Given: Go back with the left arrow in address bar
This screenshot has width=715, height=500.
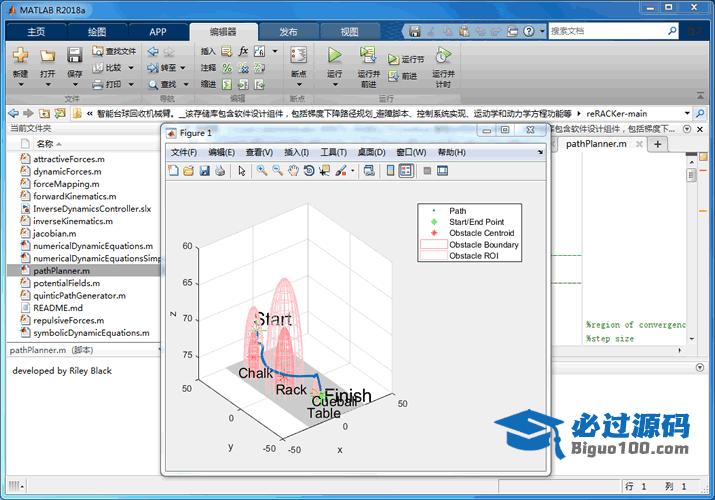Looking at the screenshot, I should pos(13,113).
